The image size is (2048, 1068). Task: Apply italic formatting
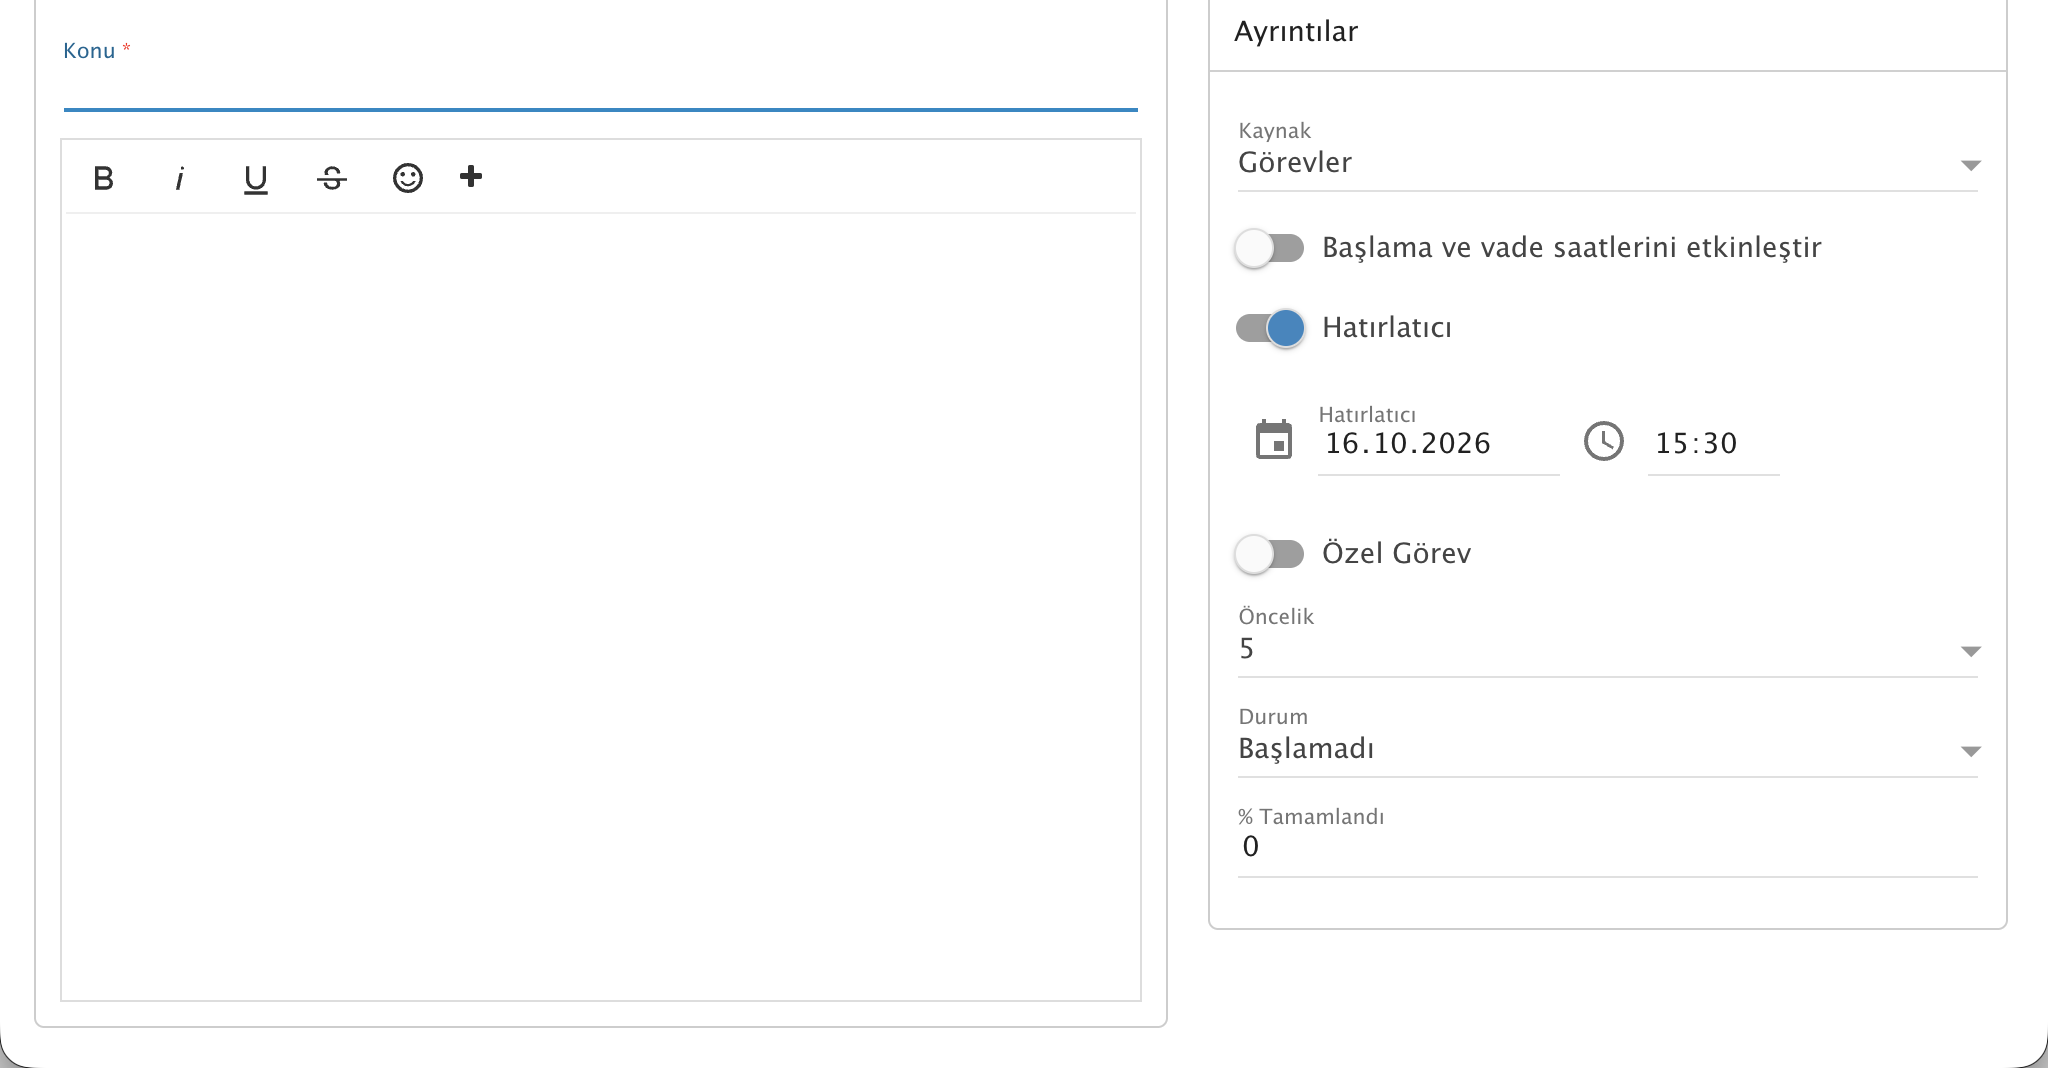(180, 178)
